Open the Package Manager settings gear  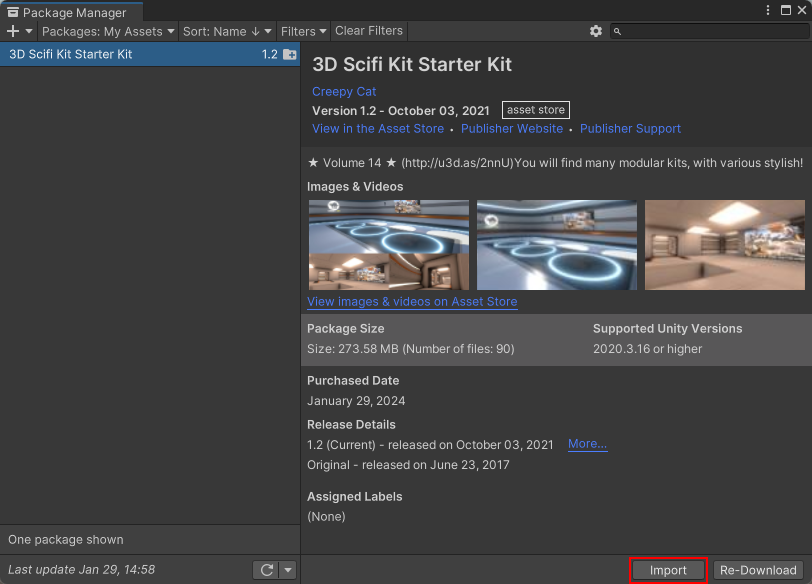coord(596,31)
